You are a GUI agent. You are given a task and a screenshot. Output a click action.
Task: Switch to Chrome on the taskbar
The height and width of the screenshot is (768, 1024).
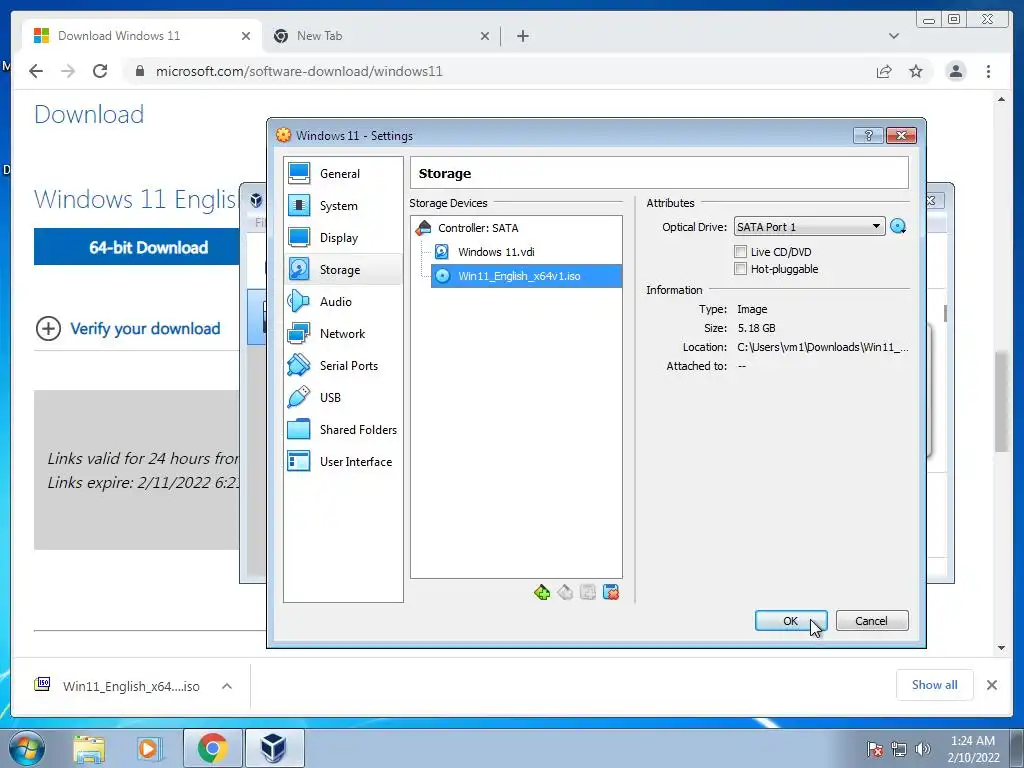[213, 748]
